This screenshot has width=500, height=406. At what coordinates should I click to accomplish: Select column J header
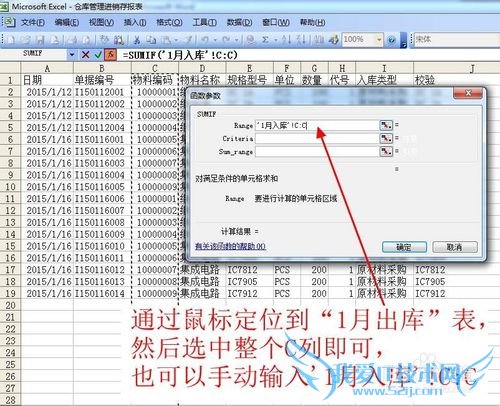pos(457,68)
